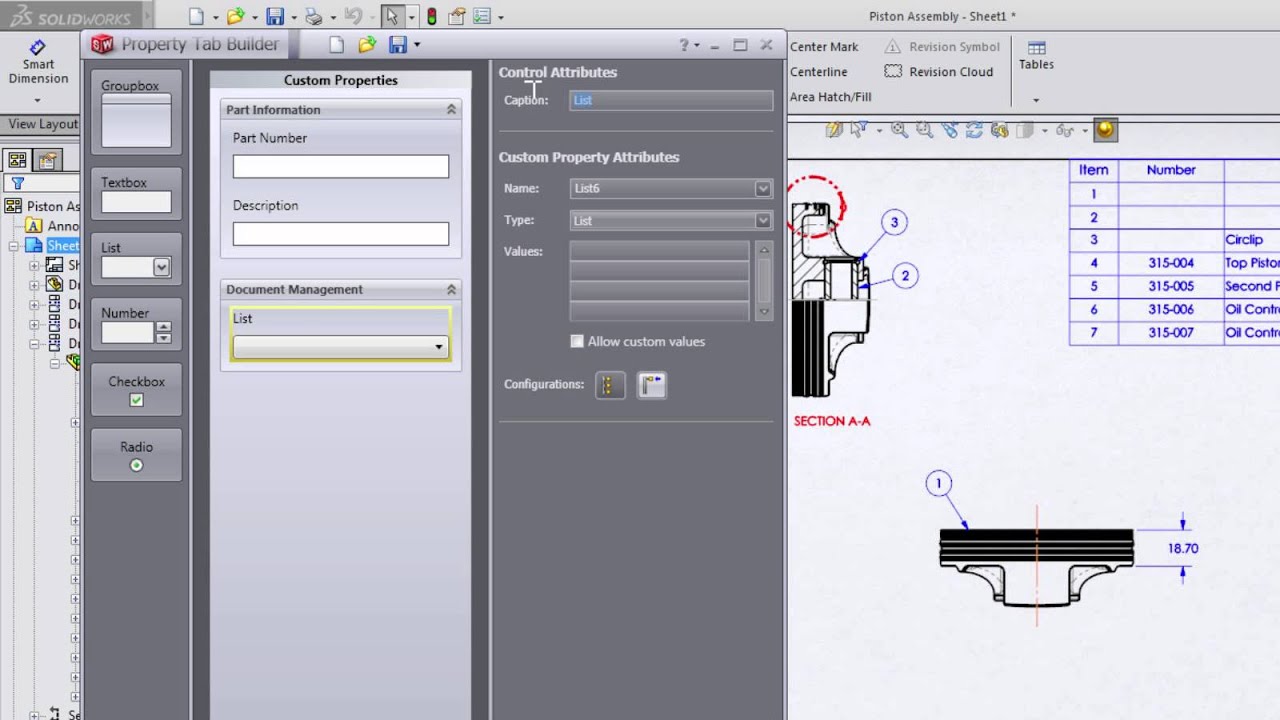The height and width of the screenshot is (720, 1280).
Task: Click the Rebuild traffic light icon
Action: click(x=432, y=16)
